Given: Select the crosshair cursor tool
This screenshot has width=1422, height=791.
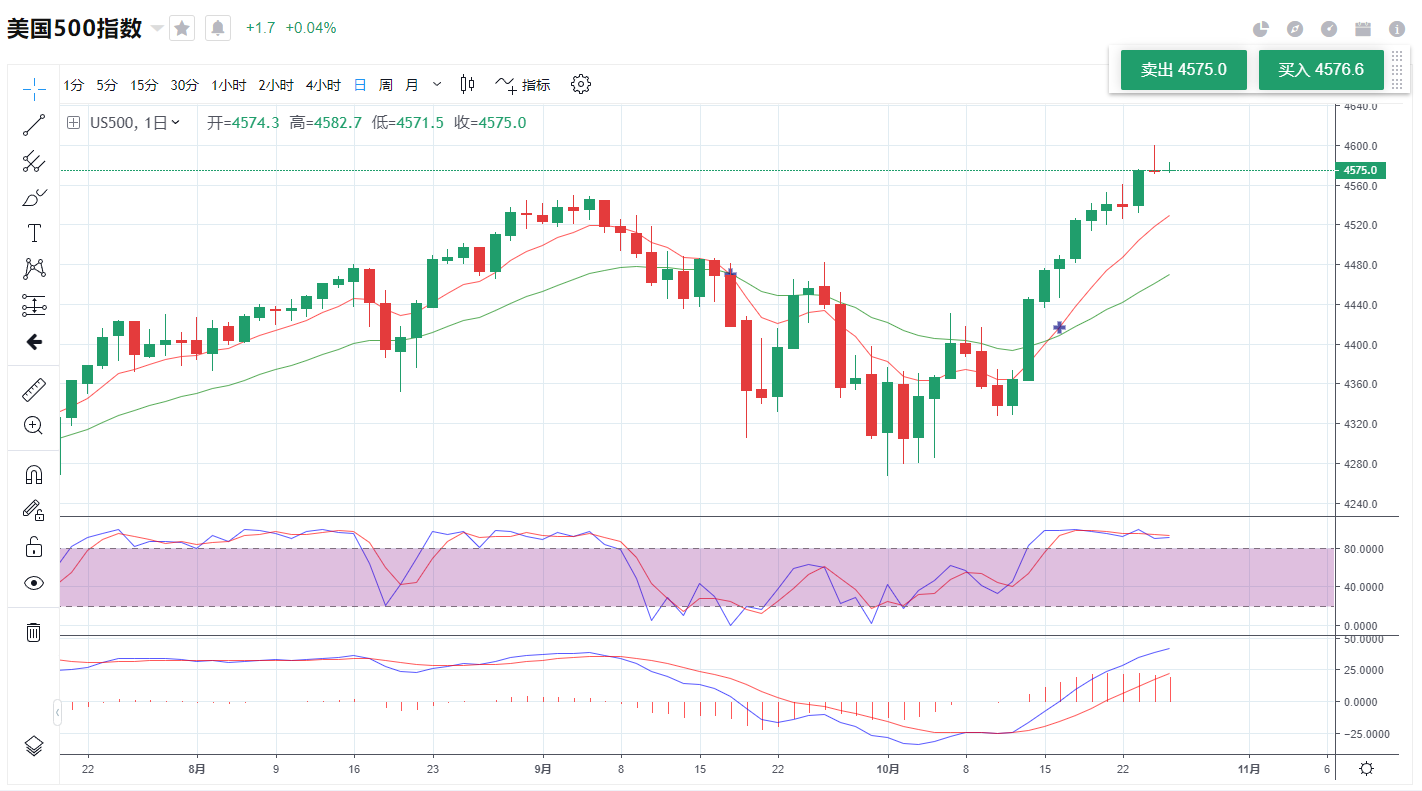Looking at the screenshot, I should (x=34, y=89).
